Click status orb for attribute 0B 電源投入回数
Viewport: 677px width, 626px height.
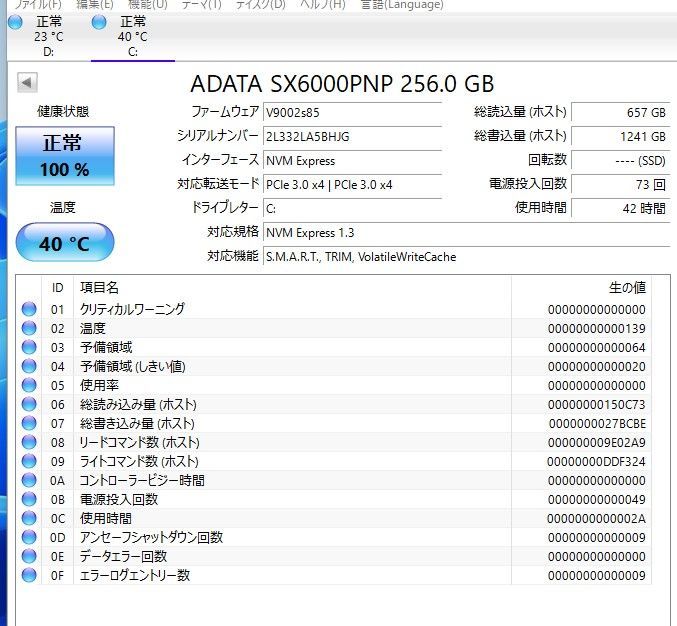pos(29,499)
